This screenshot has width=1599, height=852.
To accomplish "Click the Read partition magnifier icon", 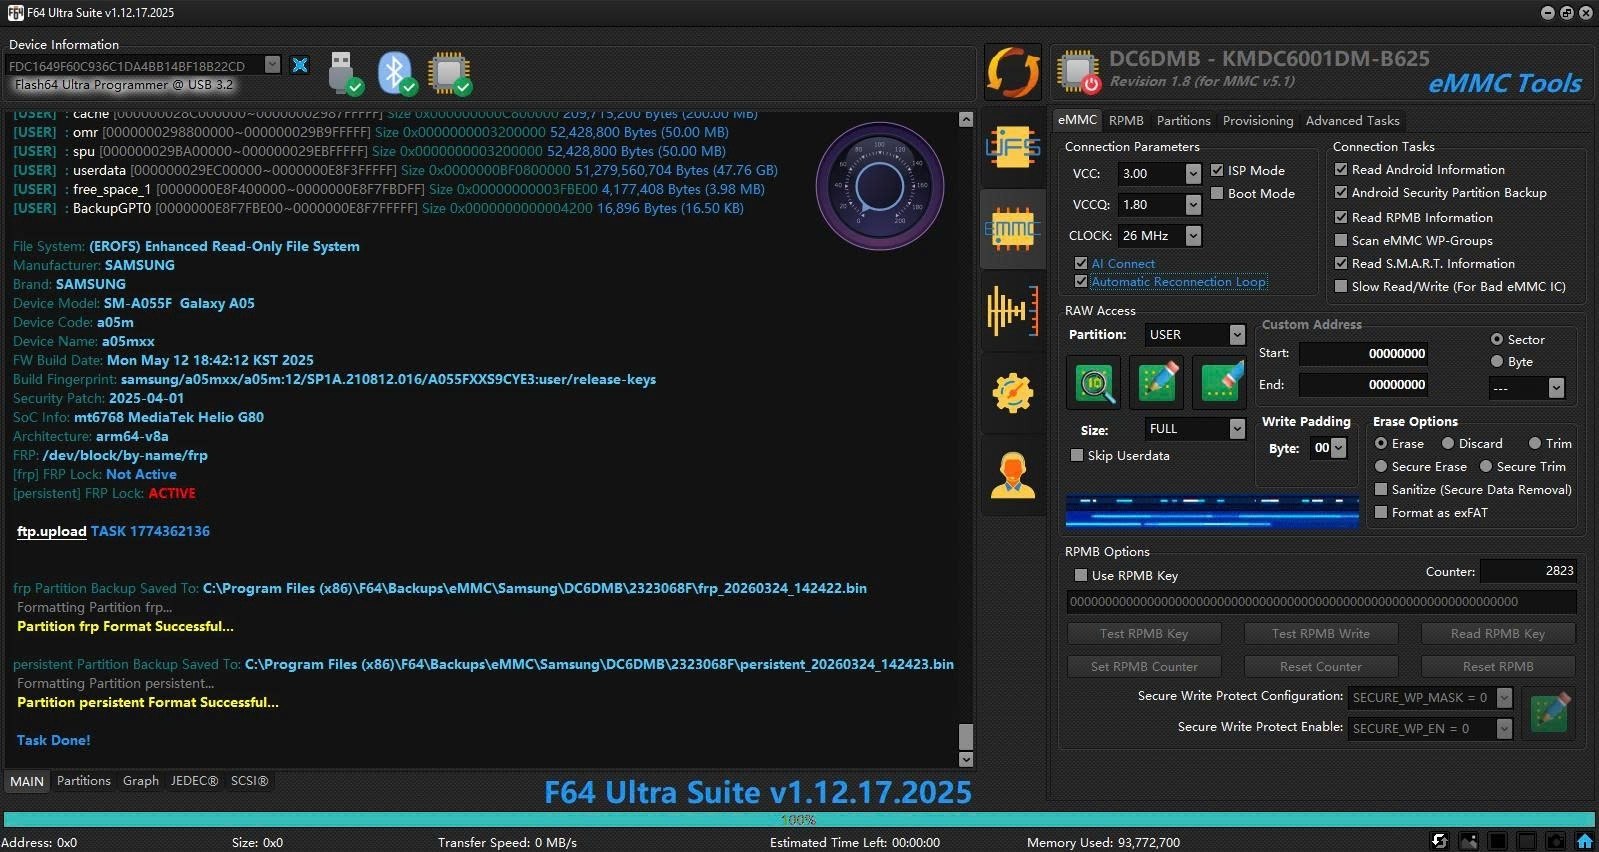I will [x=1094, y=383].
